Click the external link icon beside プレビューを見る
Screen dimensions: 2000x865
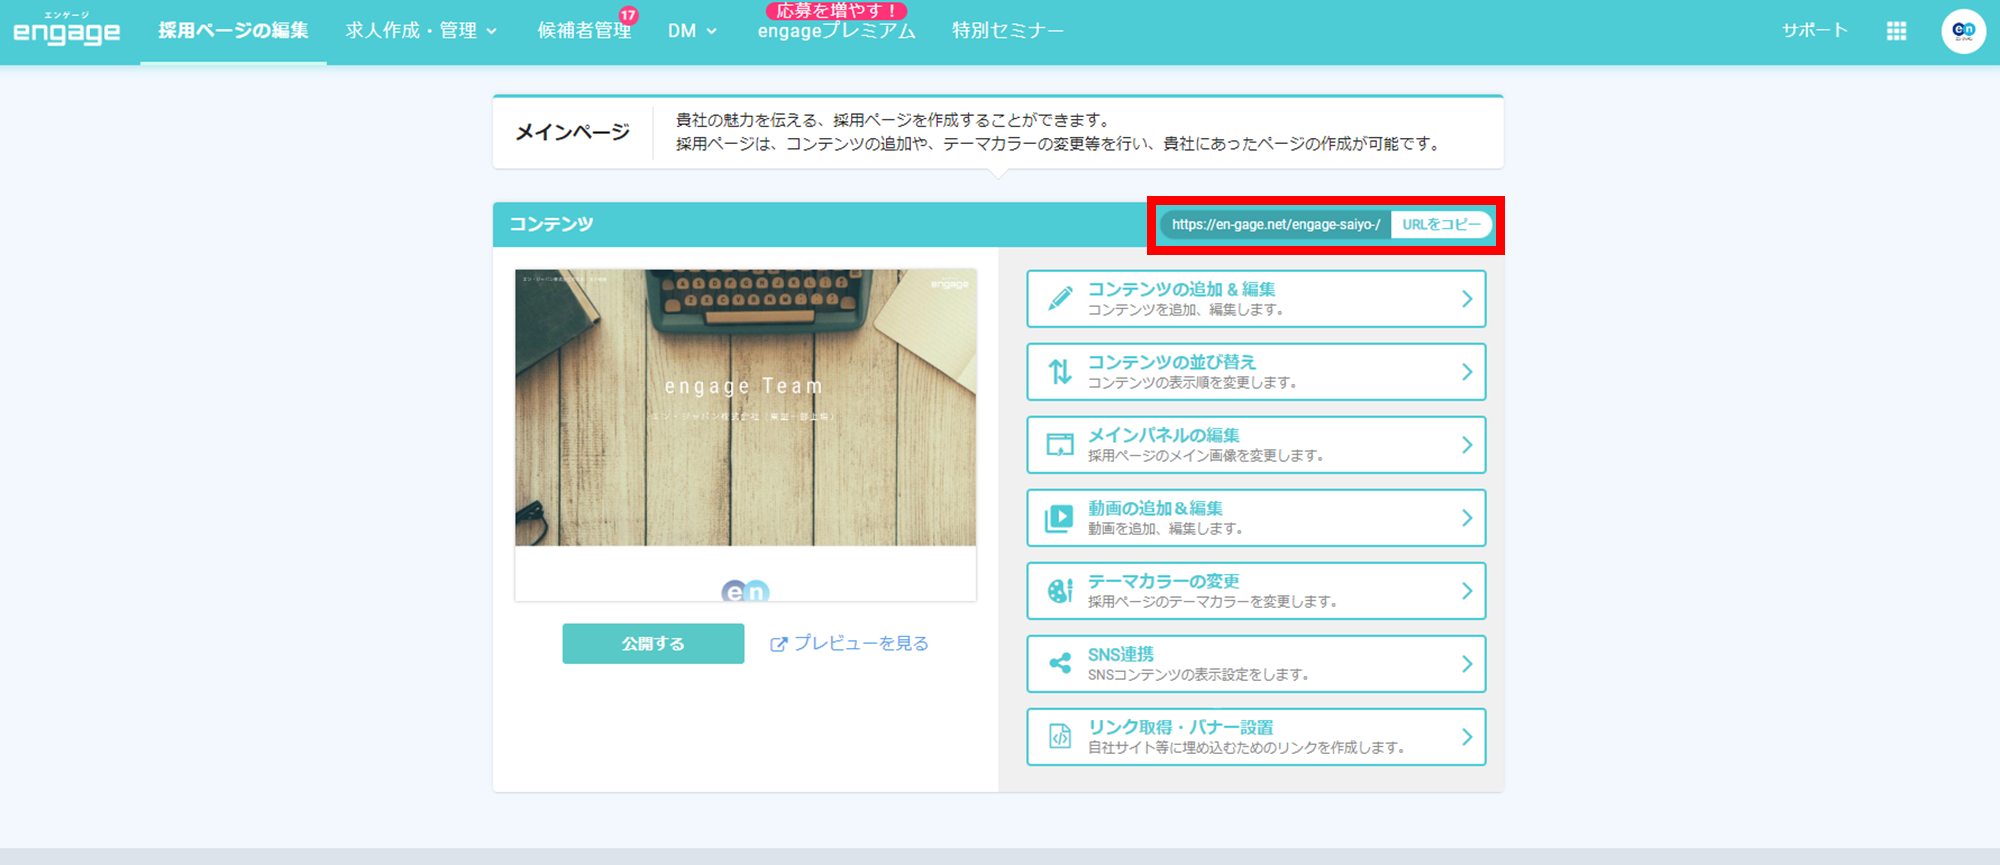778,644
